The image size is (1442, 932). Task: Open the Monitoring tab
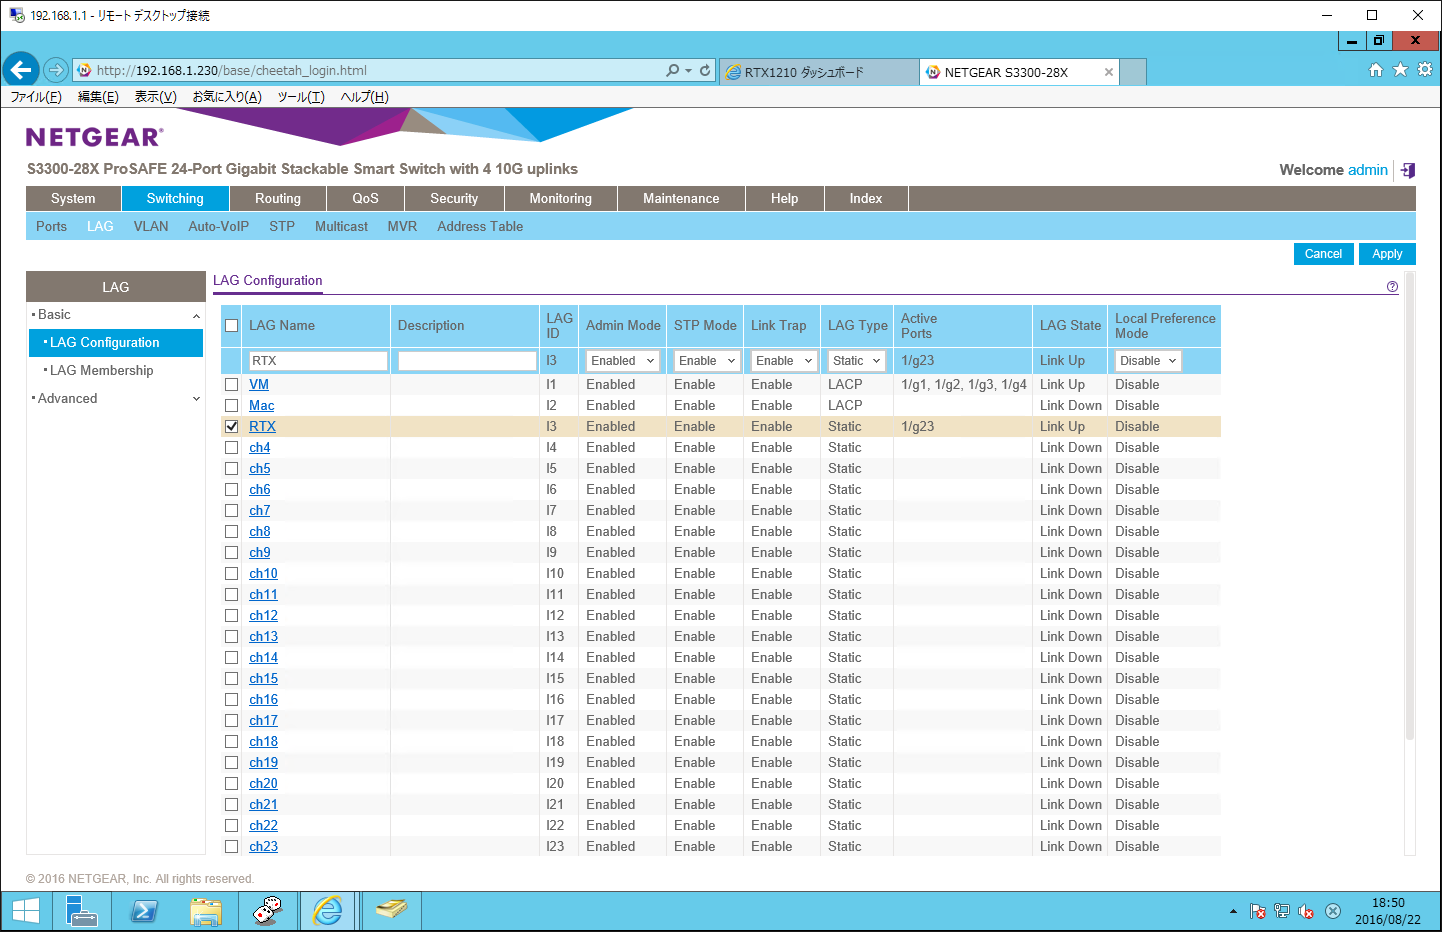(x=560, y=198)
